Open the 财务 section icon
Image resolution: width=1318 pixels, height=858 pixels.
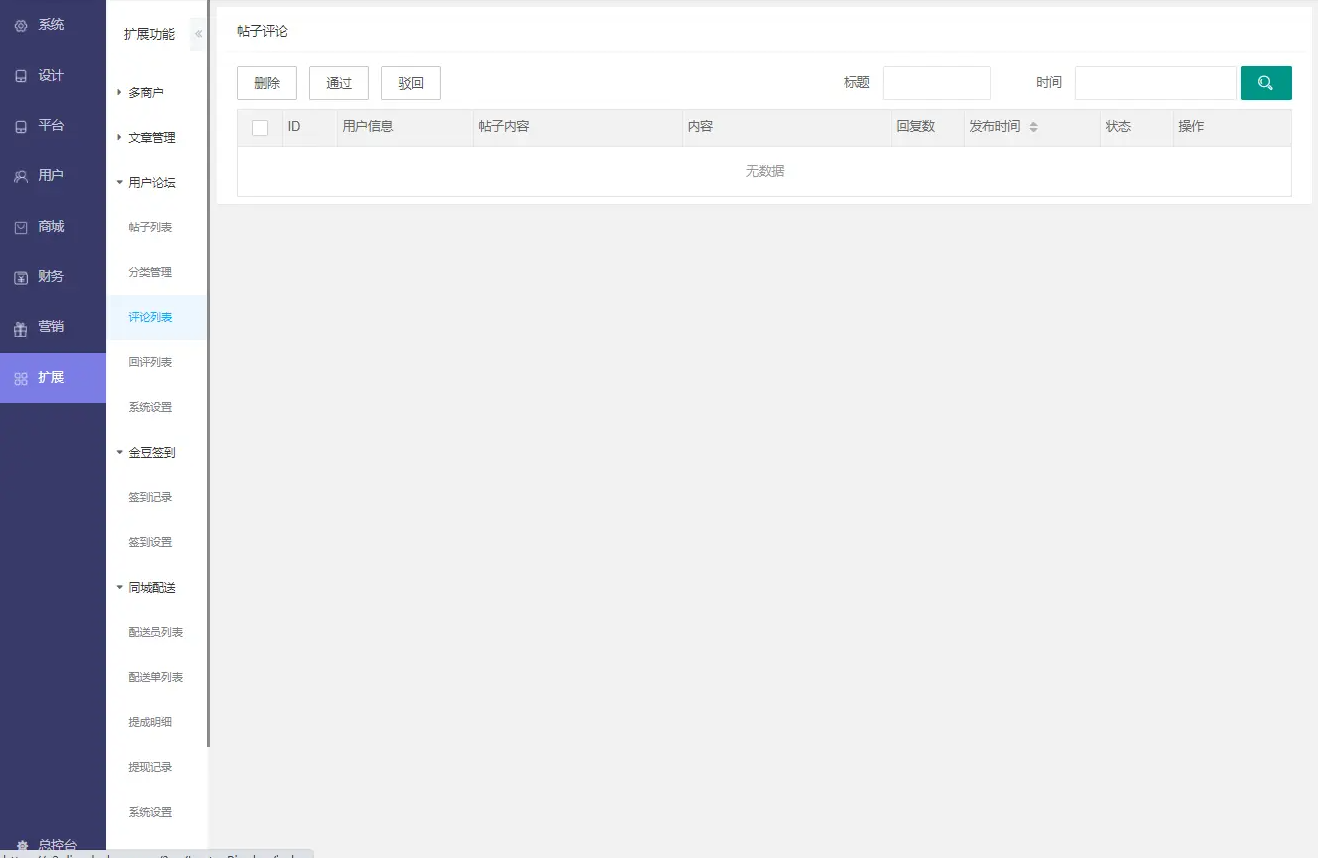point(21,277)
